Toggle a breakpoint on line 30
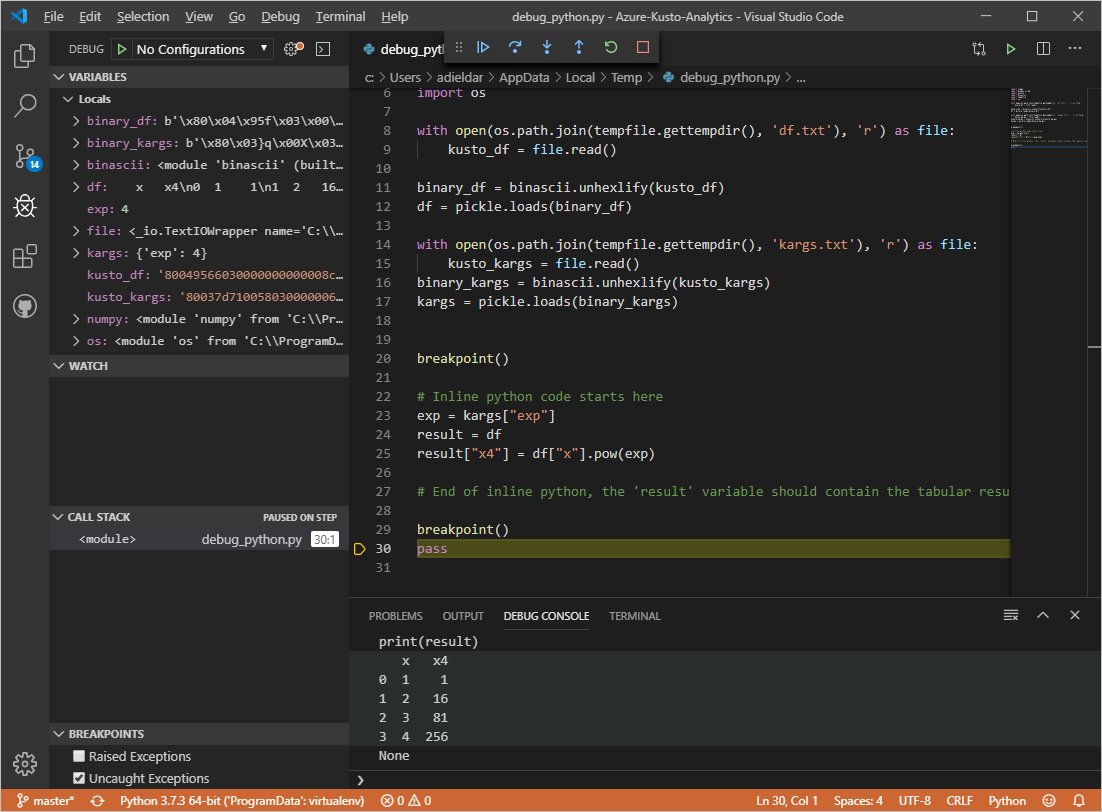 360,548
